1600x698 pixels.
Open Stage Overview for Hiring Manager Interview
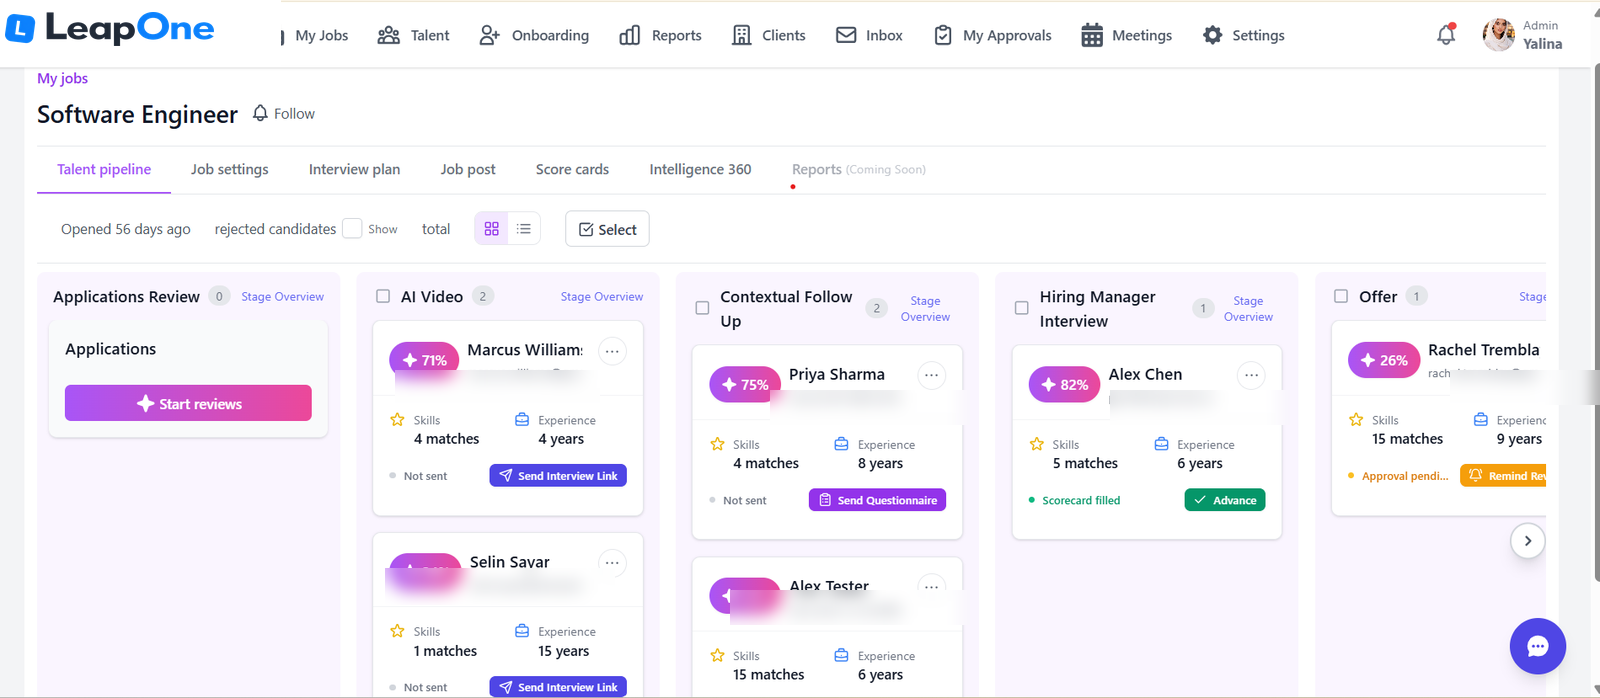pos(1248,309)
